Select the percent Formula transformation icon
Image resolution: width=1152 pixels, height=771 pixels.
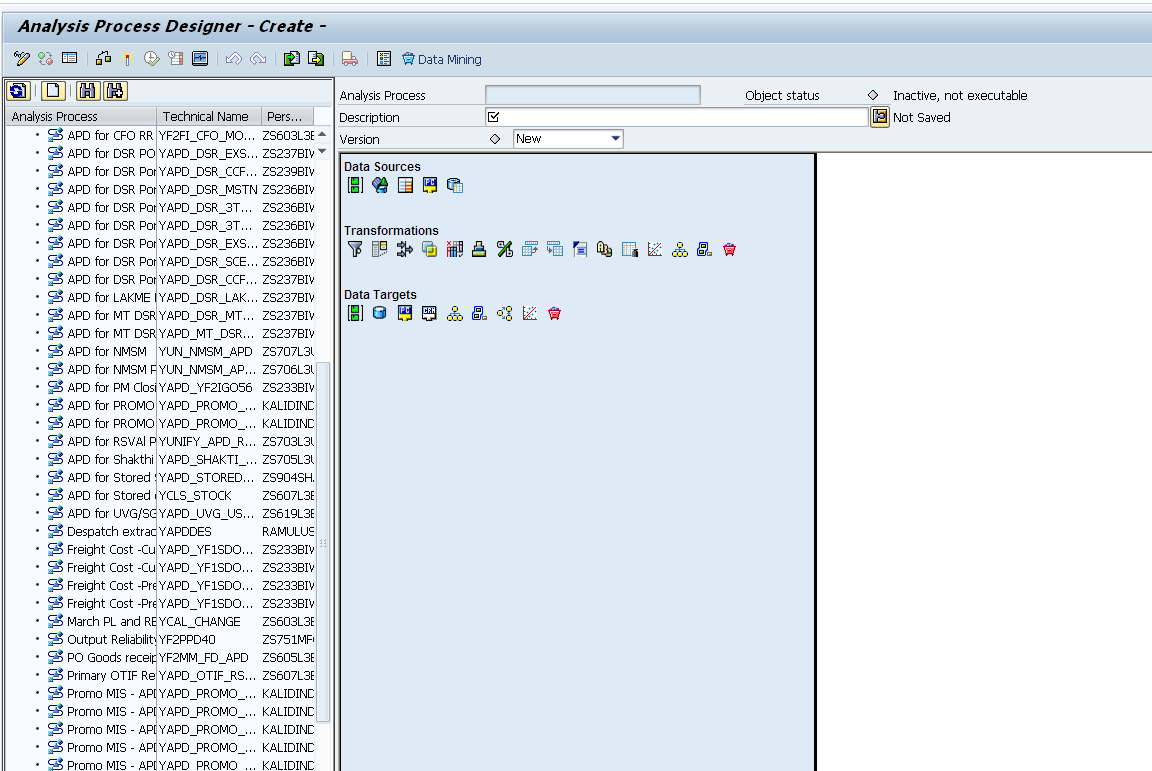pyautogui.click(x=505, y=249)
